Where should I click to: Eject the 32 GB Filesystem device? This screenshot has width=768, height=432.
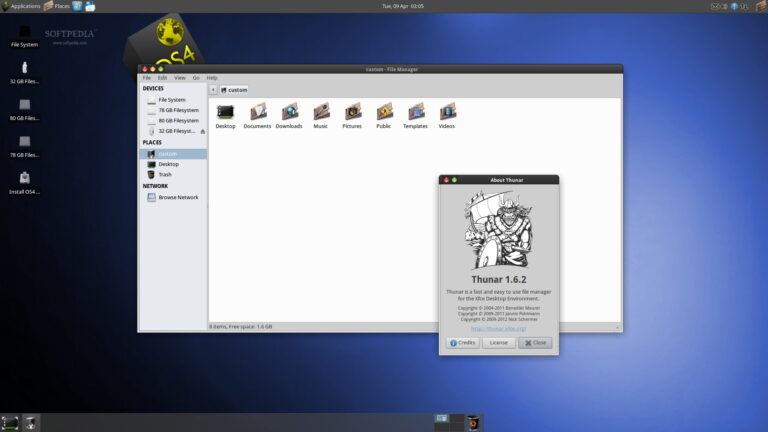[x=202, y=131]
